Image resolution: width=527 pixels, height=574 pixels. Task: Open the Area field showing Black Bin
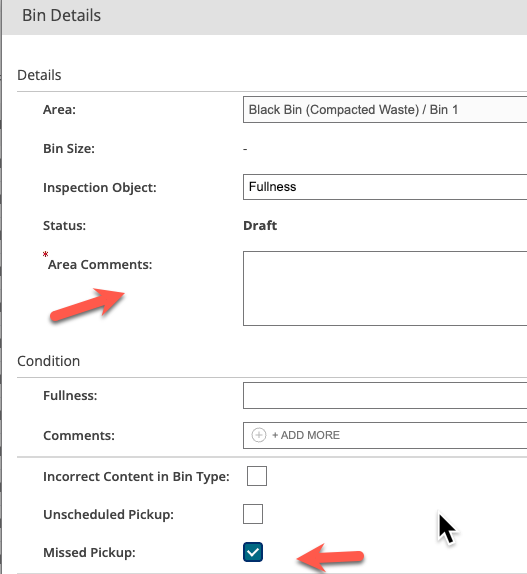(x=385, y=109)
